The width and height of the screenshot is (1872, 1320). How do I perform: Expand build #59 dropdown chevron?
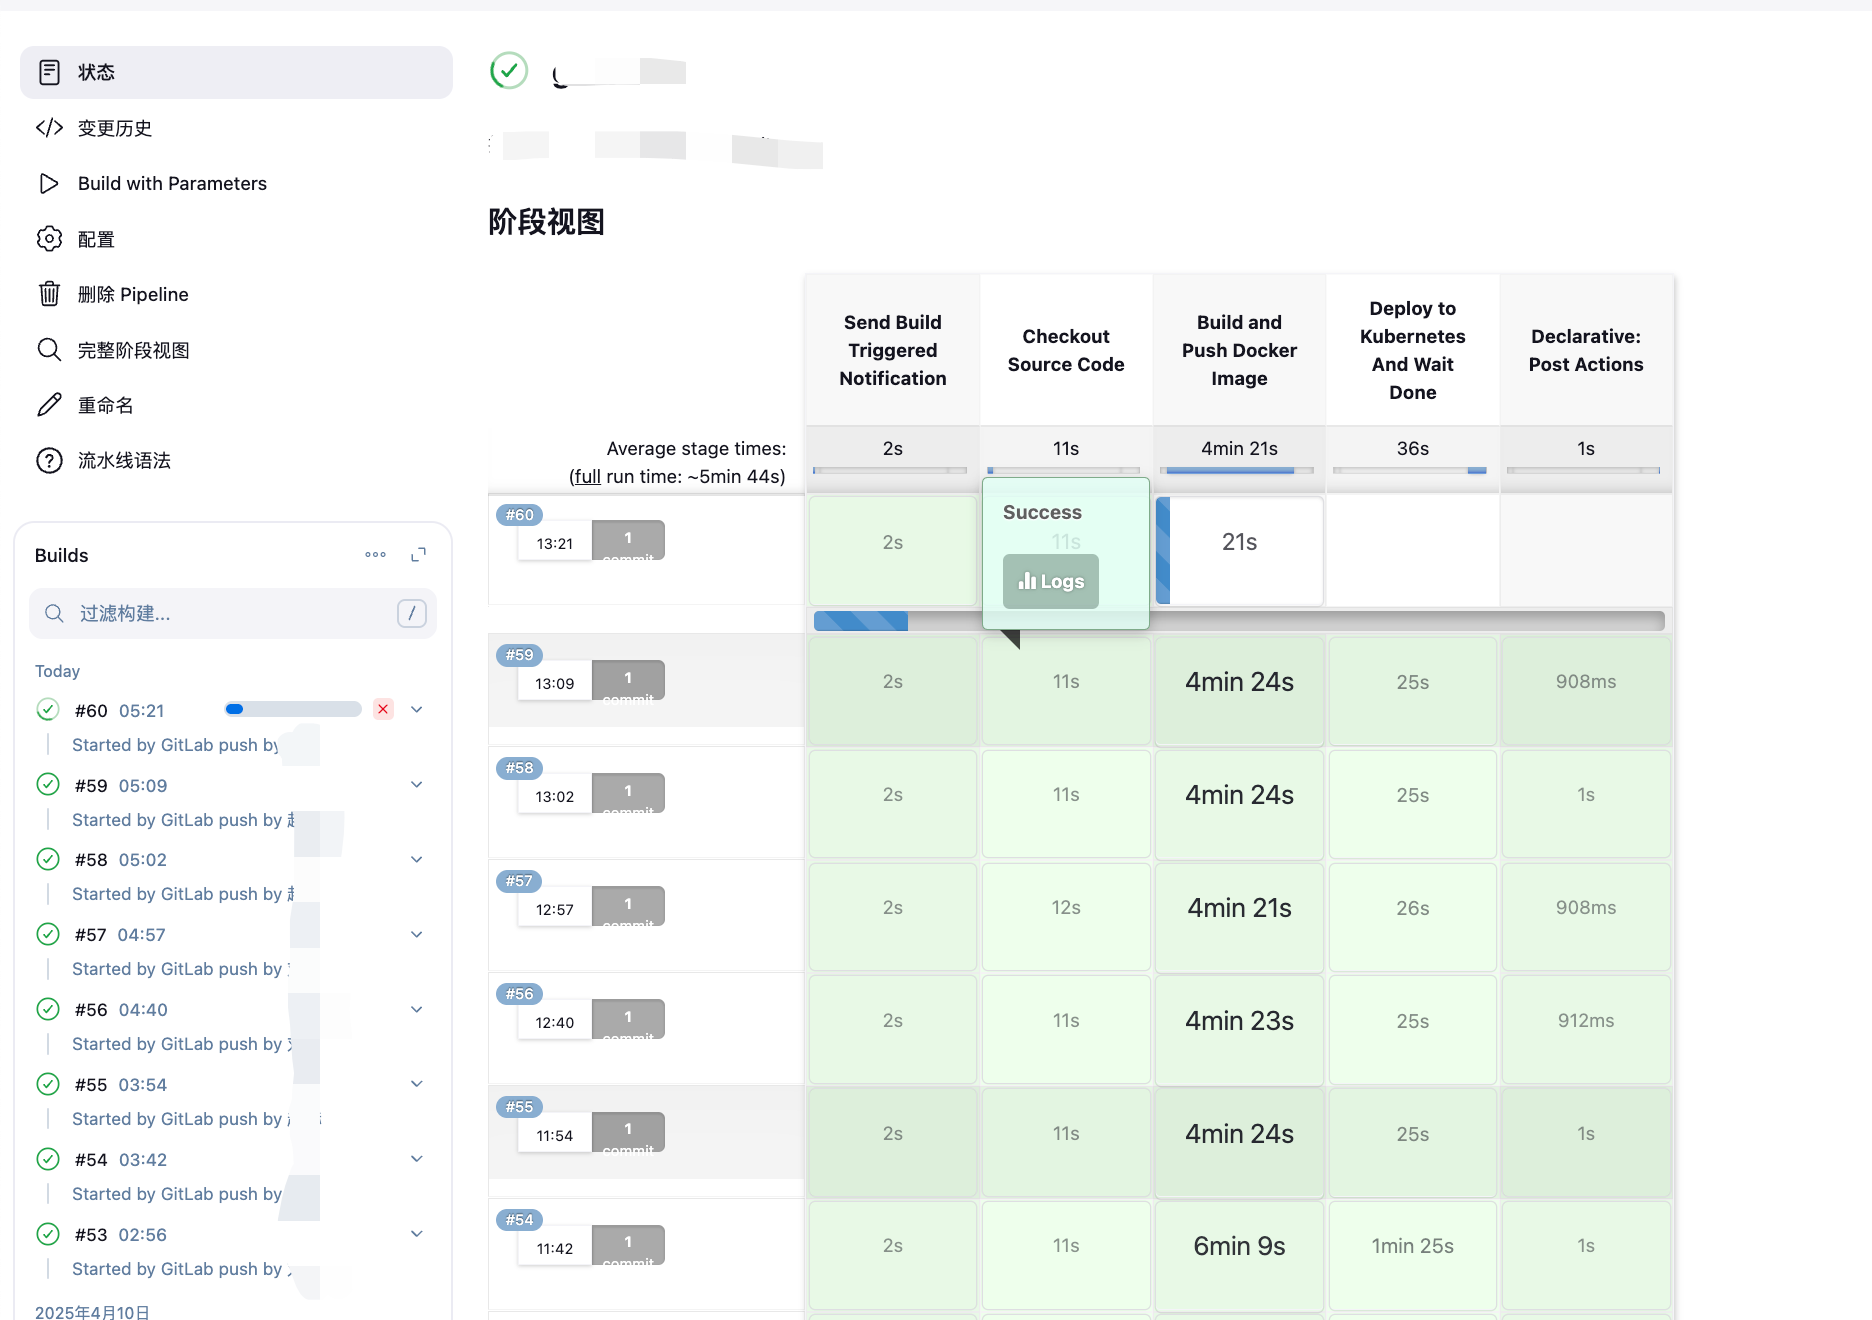coord(417,785)
